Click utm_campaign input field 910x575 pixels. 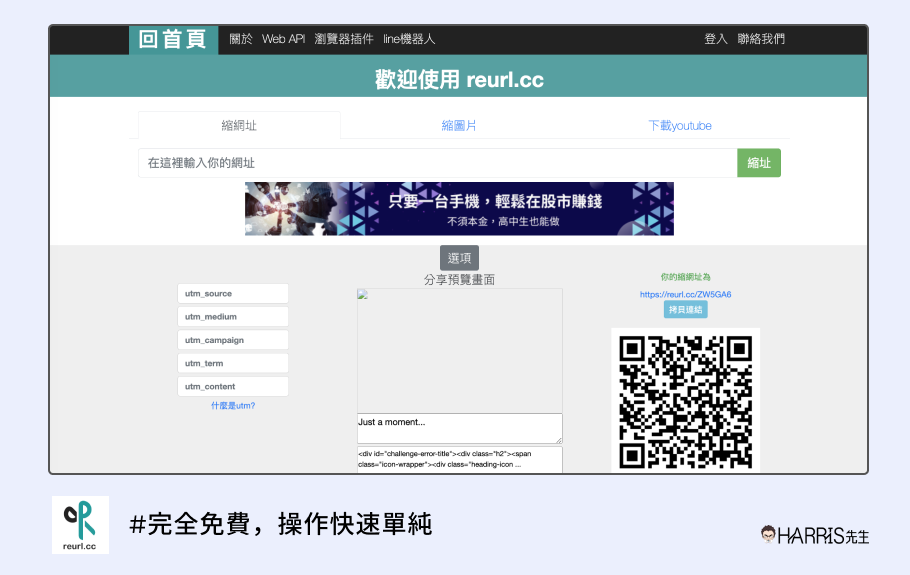pos(233,340)
